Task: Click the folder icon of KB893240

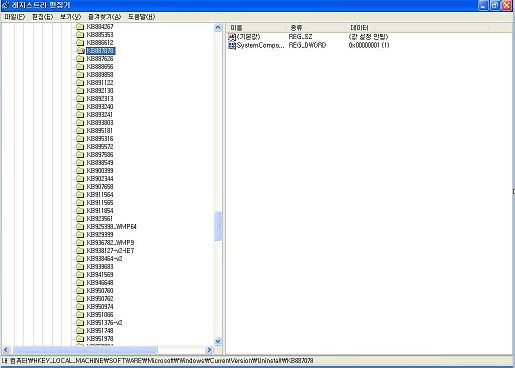Action: pyautogui.click(x=80, y=107)
